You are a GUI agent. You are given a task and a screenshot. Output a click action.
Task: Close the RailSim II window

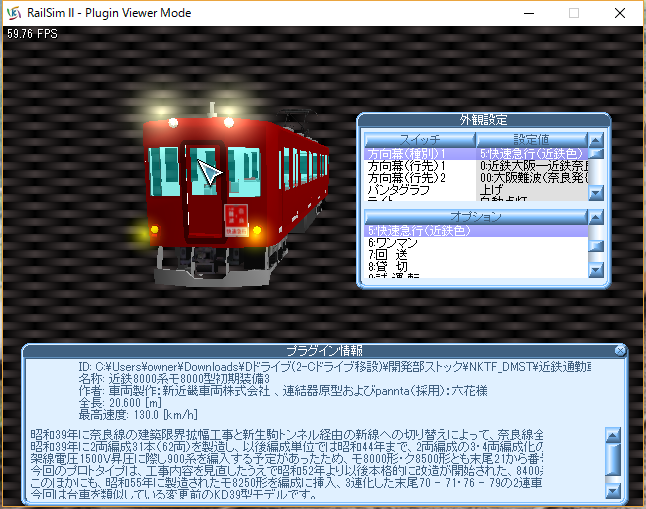click(620, 13)
